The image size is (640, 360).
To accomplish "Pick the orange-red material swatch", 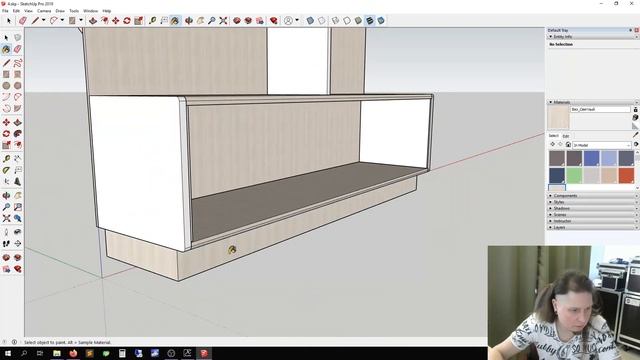I will (626, 176).
